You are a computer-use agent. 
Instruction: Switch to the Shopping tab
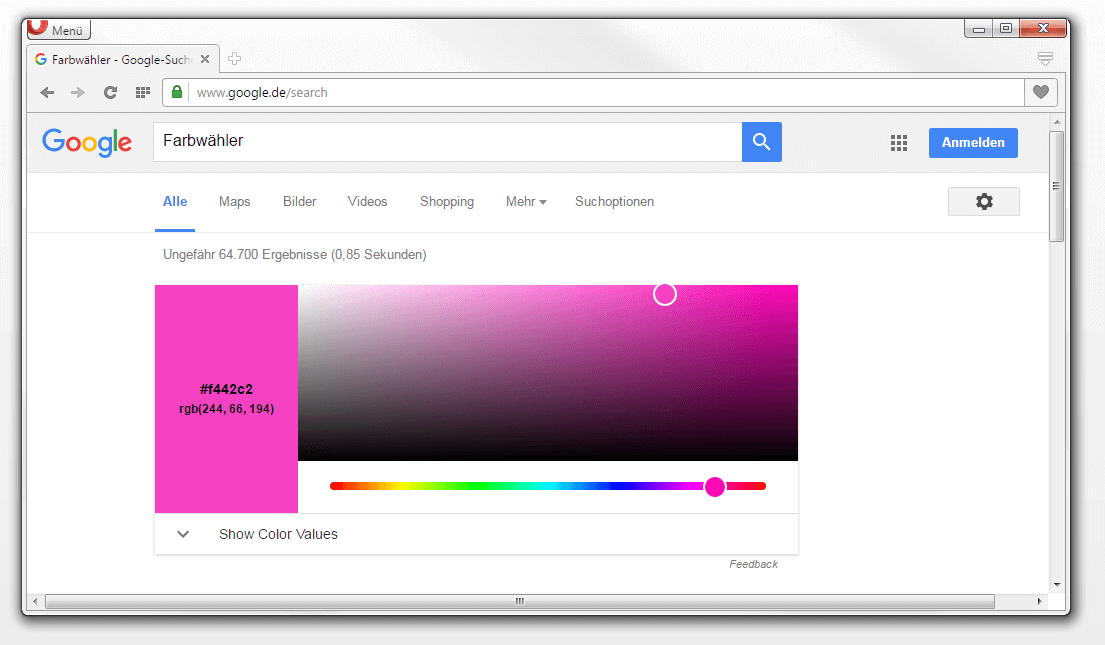[447, 202]
